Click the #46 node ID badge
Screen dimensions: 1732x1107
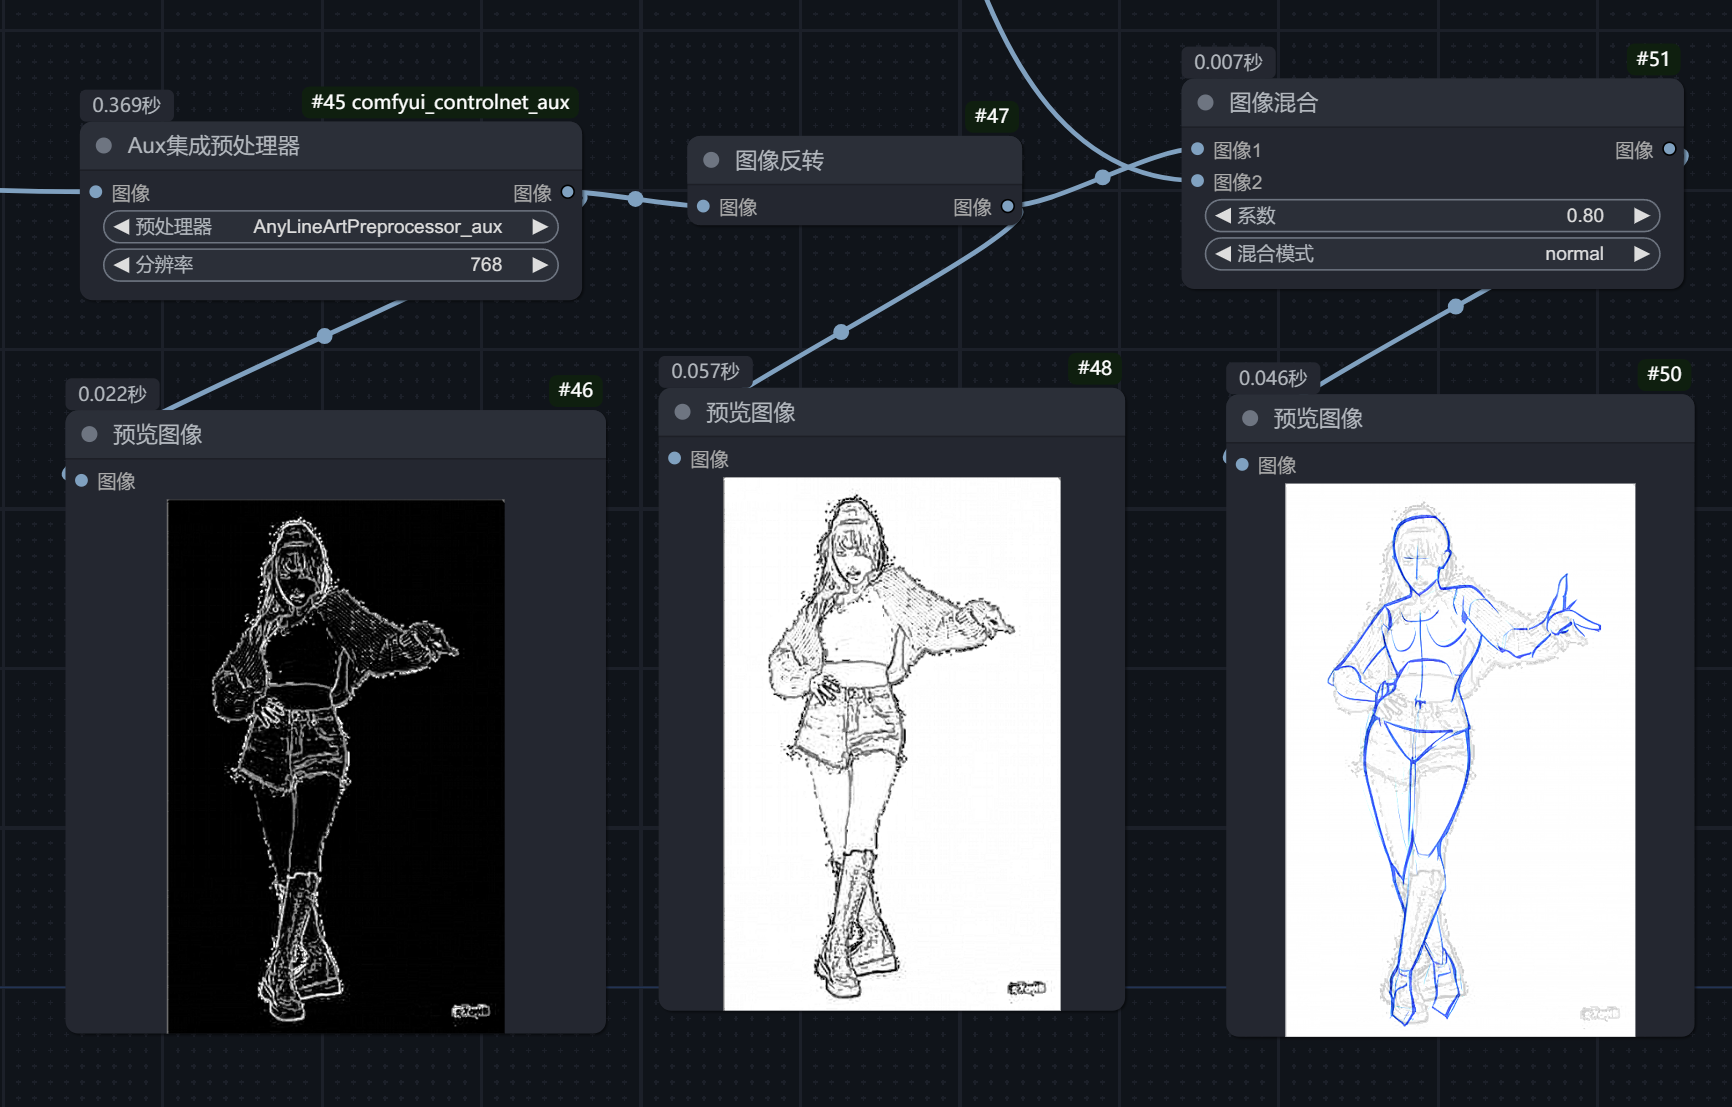(x=575, y=390)
